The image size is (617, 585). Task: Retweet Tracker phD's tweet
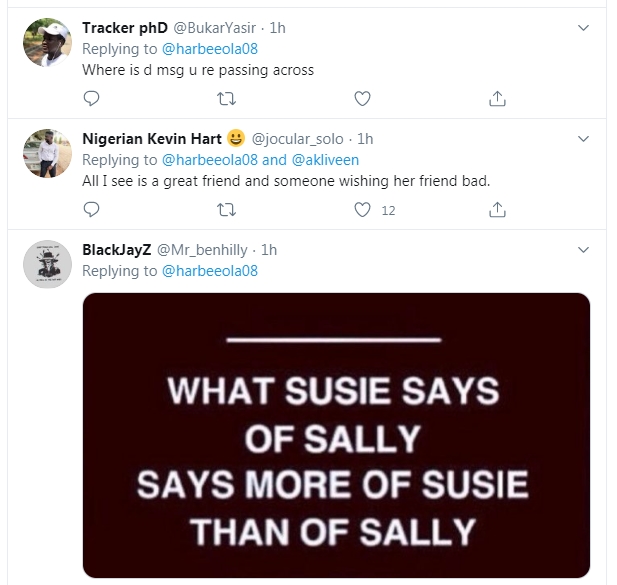pos(226,98)
